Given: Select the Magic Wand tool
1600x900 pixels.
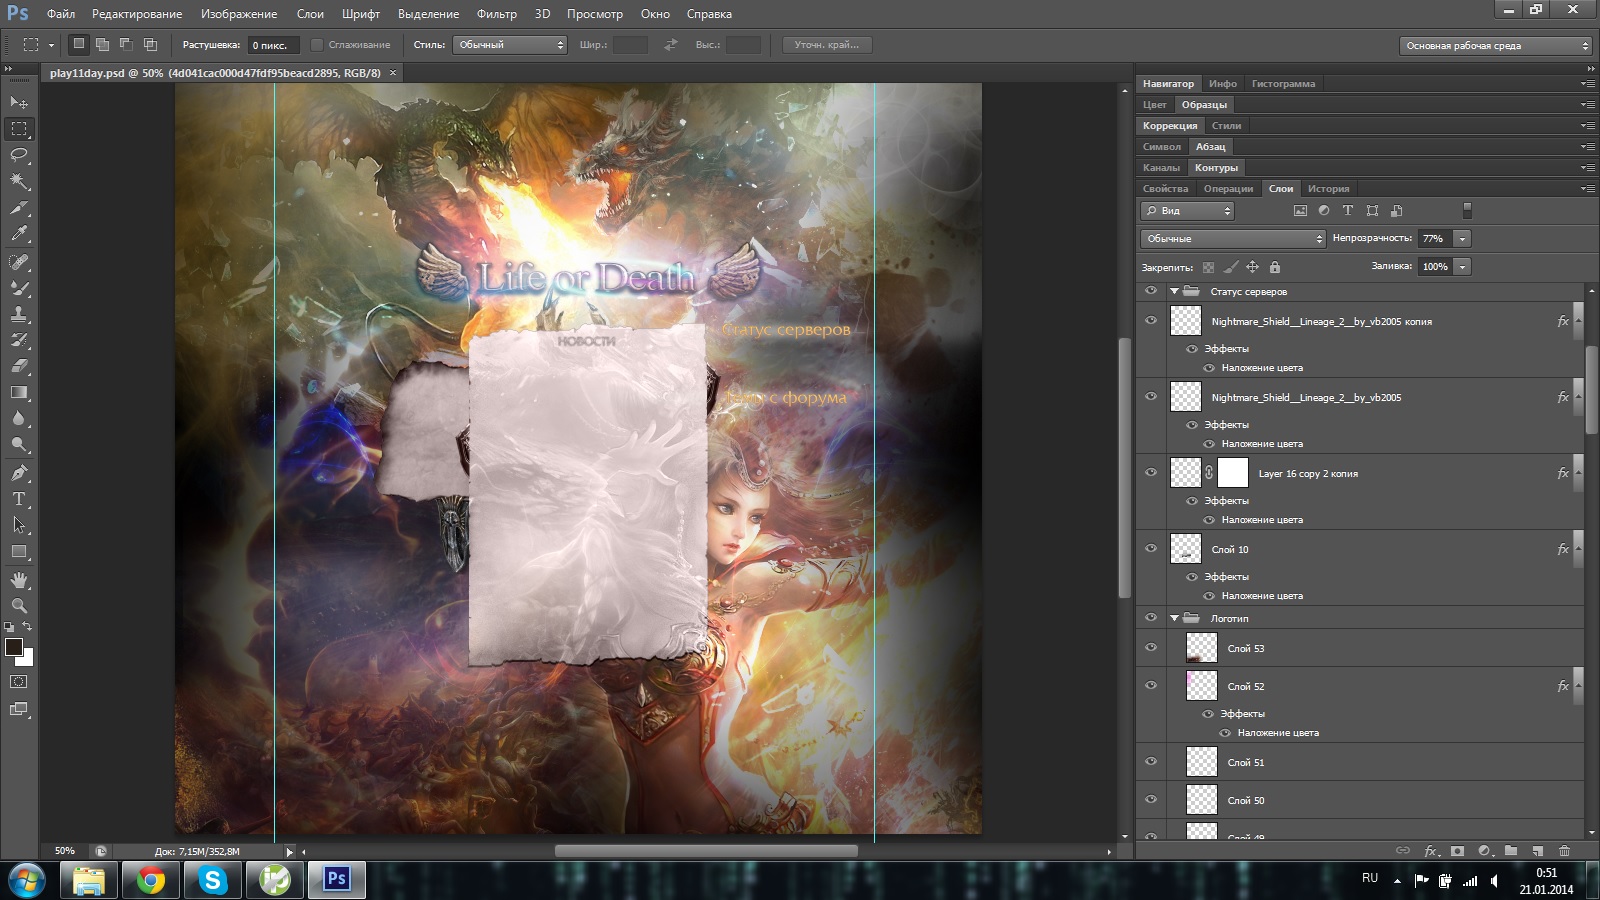Looking at the screenshot, I should [x=19, y=181].
